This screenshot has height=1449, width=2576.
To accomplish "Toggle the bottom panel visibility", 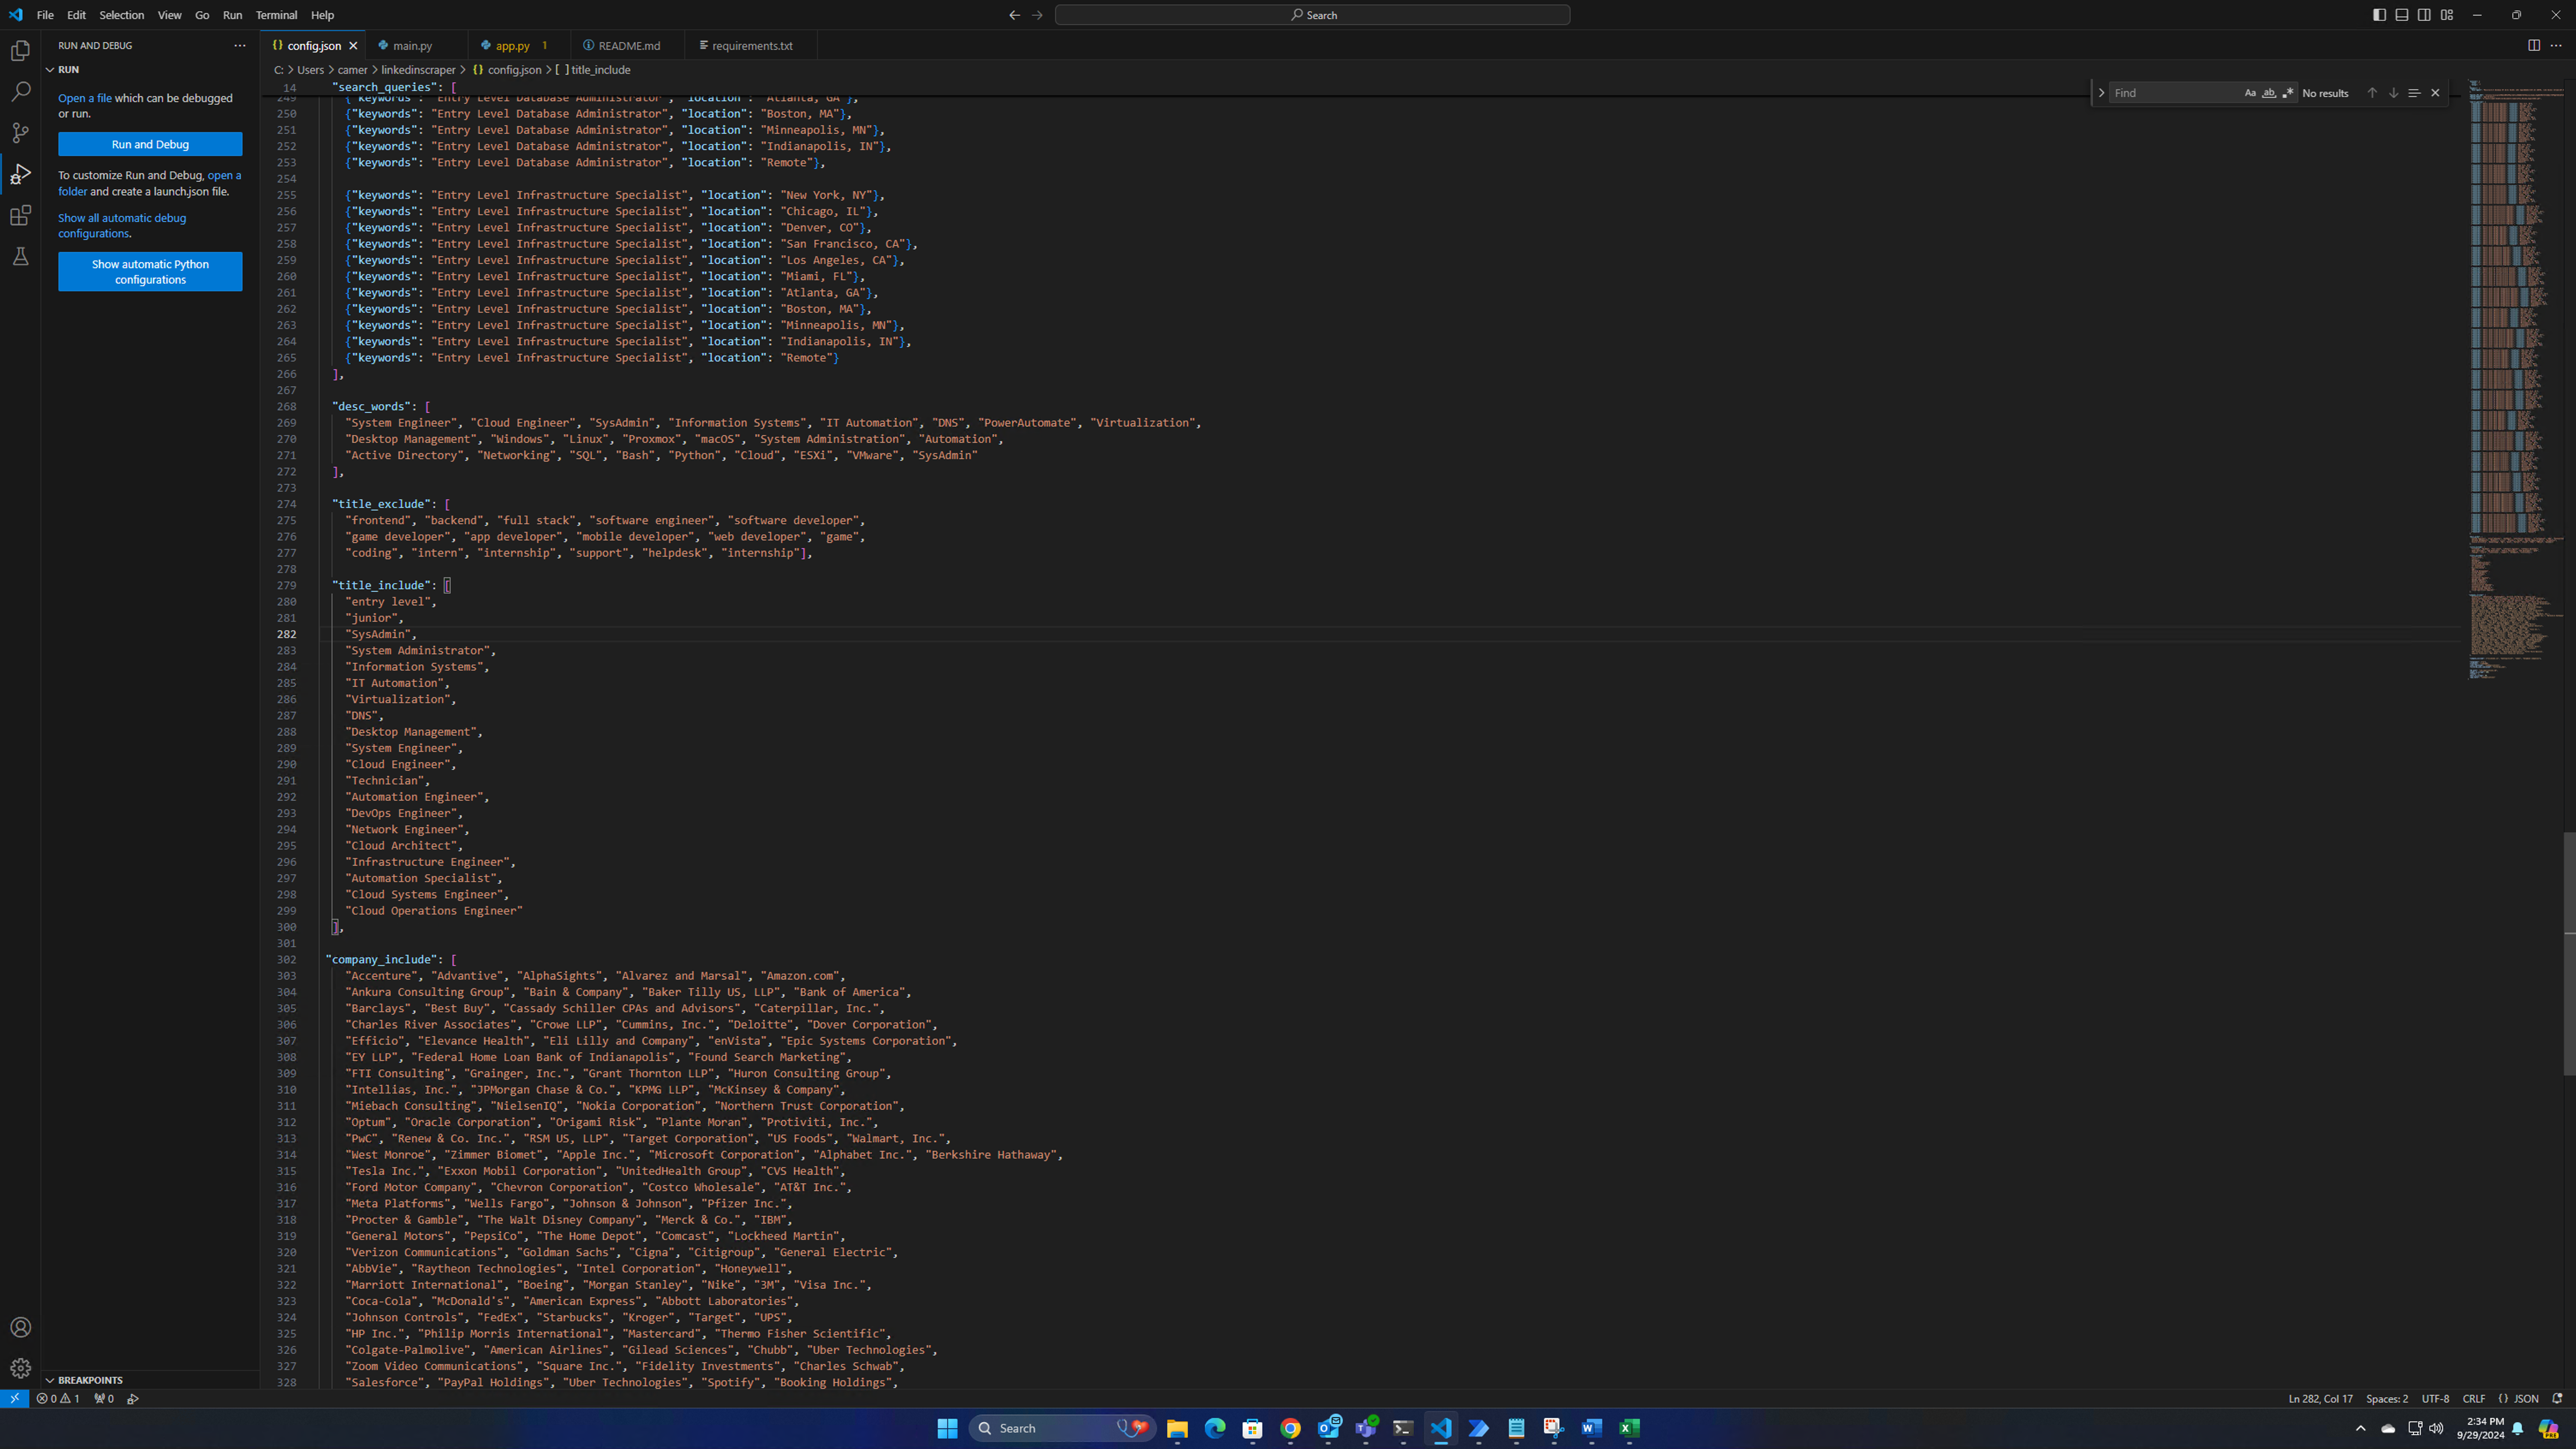I will point(2402,15).
